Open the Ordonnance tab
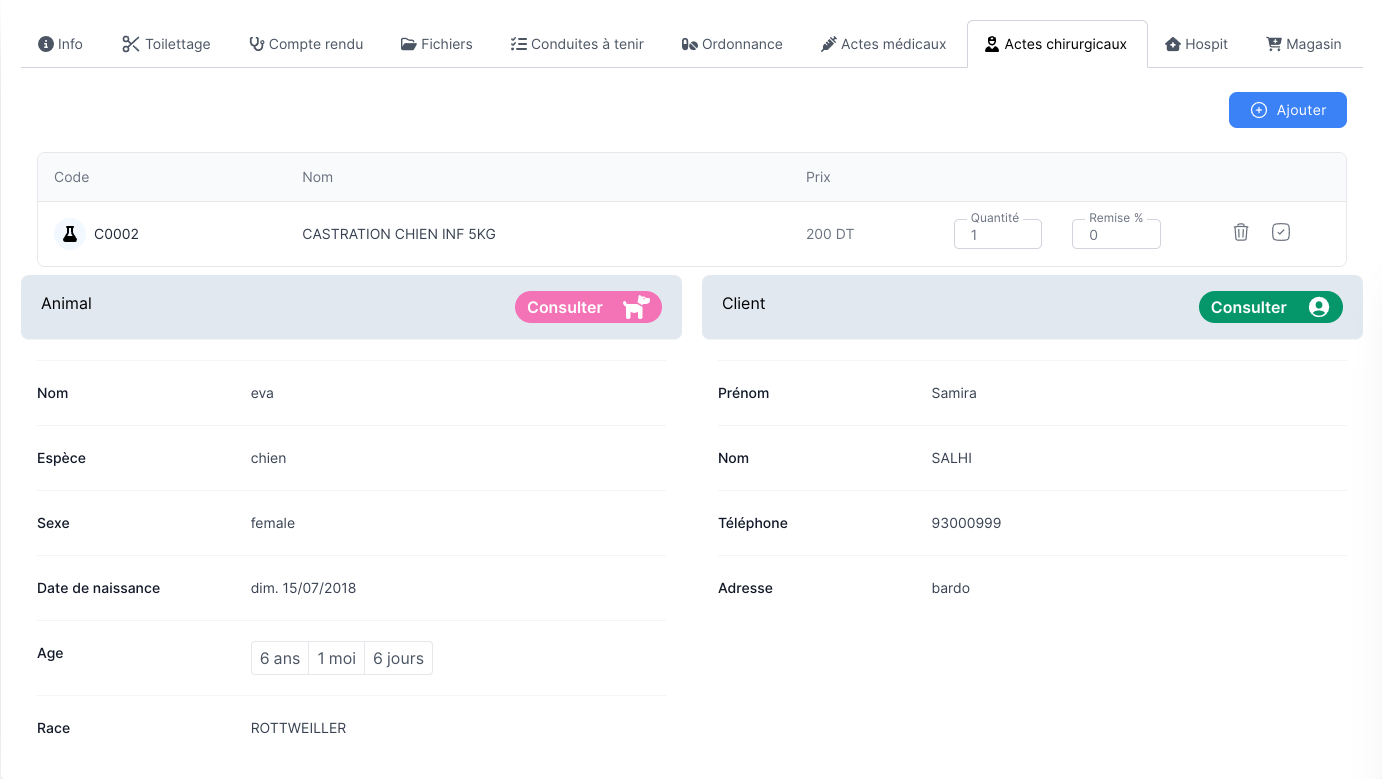This screenshot has height=779, width=1382. tap(732, 44)
